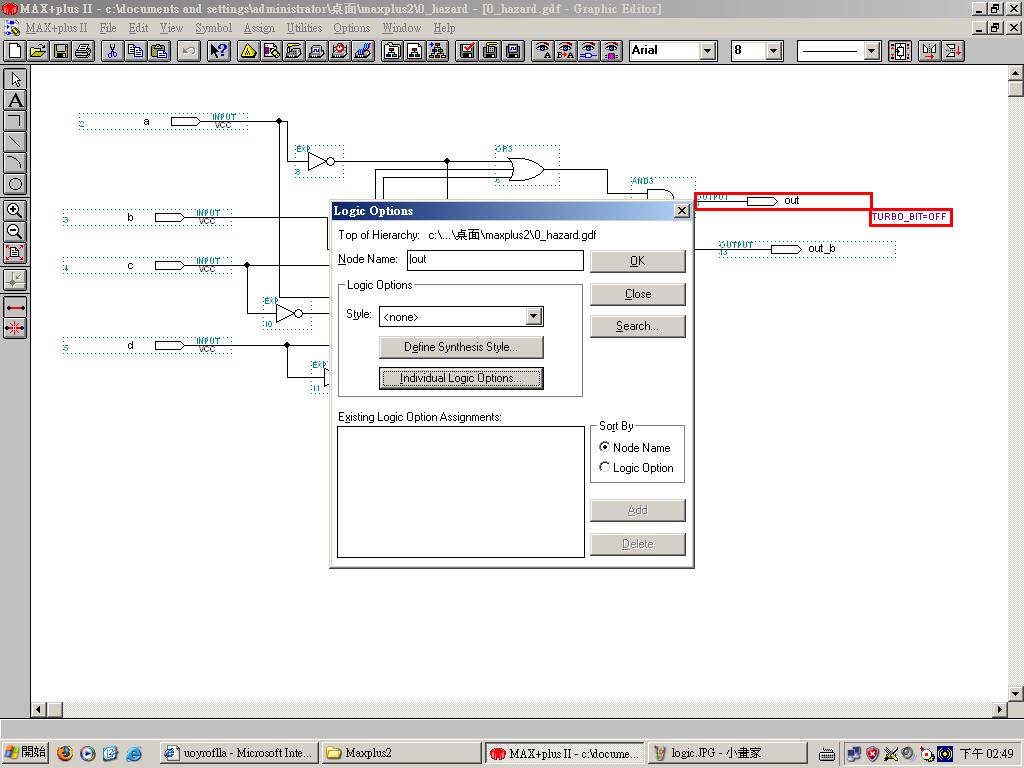Image resolution: width=1024 pixels, height=768 pixels.
Task: Switch to Microsoft Internet Explorer taskbar item
Action: click(x=239, y=753)
